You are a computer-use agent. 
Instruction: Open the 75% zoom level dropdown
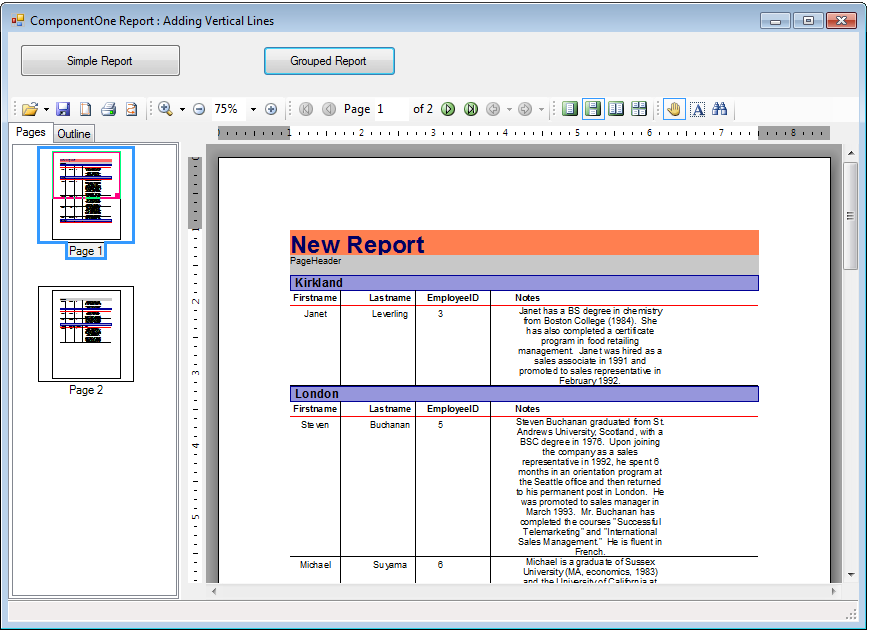click(253, 109)
